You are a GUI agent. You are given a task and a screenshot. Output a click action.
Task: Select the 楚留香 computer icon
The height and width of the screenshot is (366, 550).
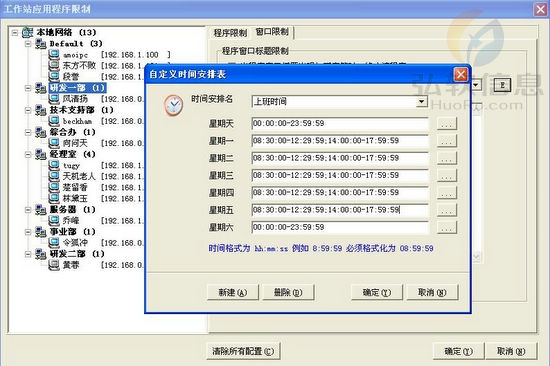pos(54,187)
